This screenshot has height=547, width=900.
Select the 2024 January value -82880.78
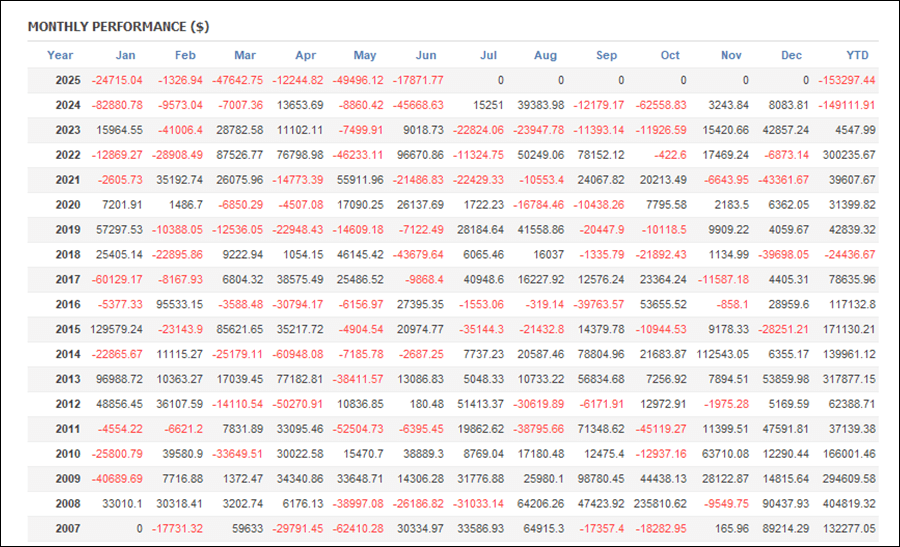pyautogui.click(x=117, y=105)
